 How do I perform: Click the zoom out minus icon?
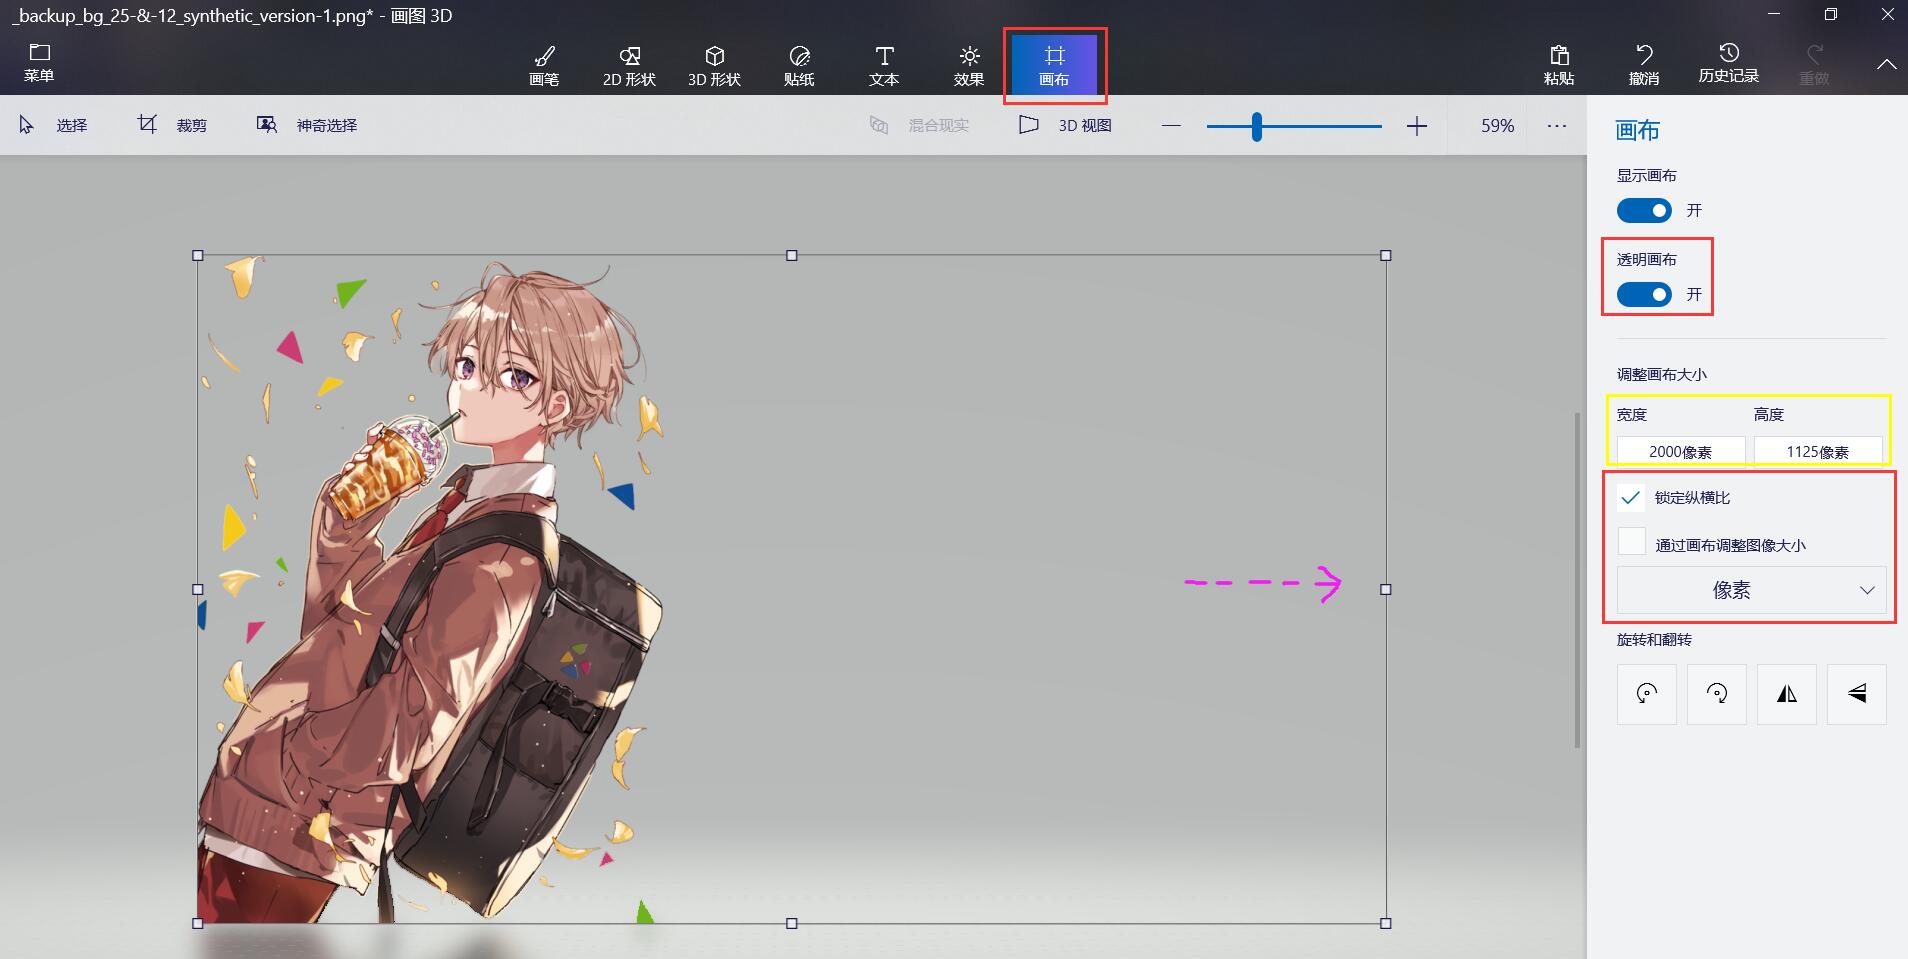pyautogui.click(x=1172, y=126)
